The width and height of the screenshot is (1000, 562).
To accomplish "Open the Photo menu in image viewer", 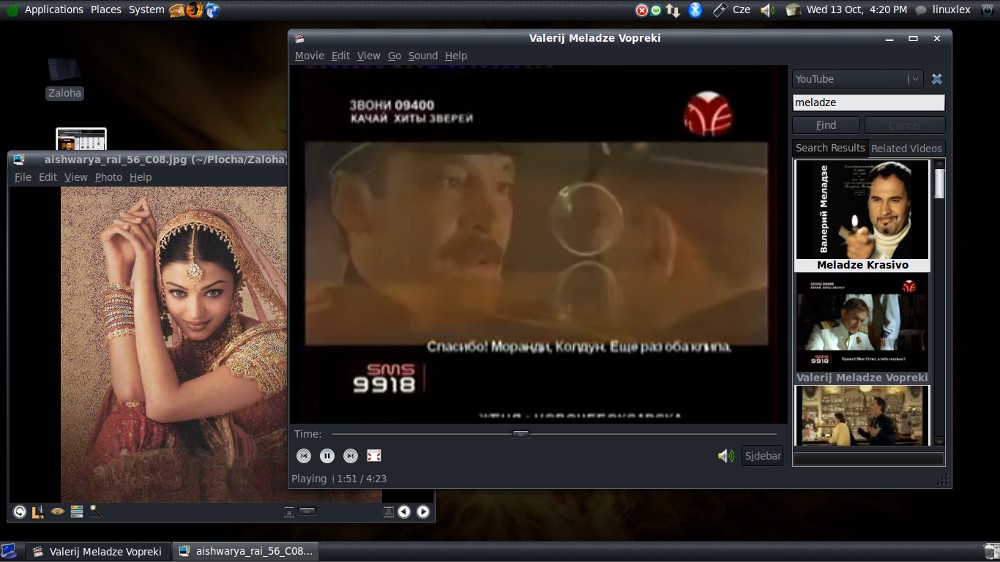I will [108, 177].
